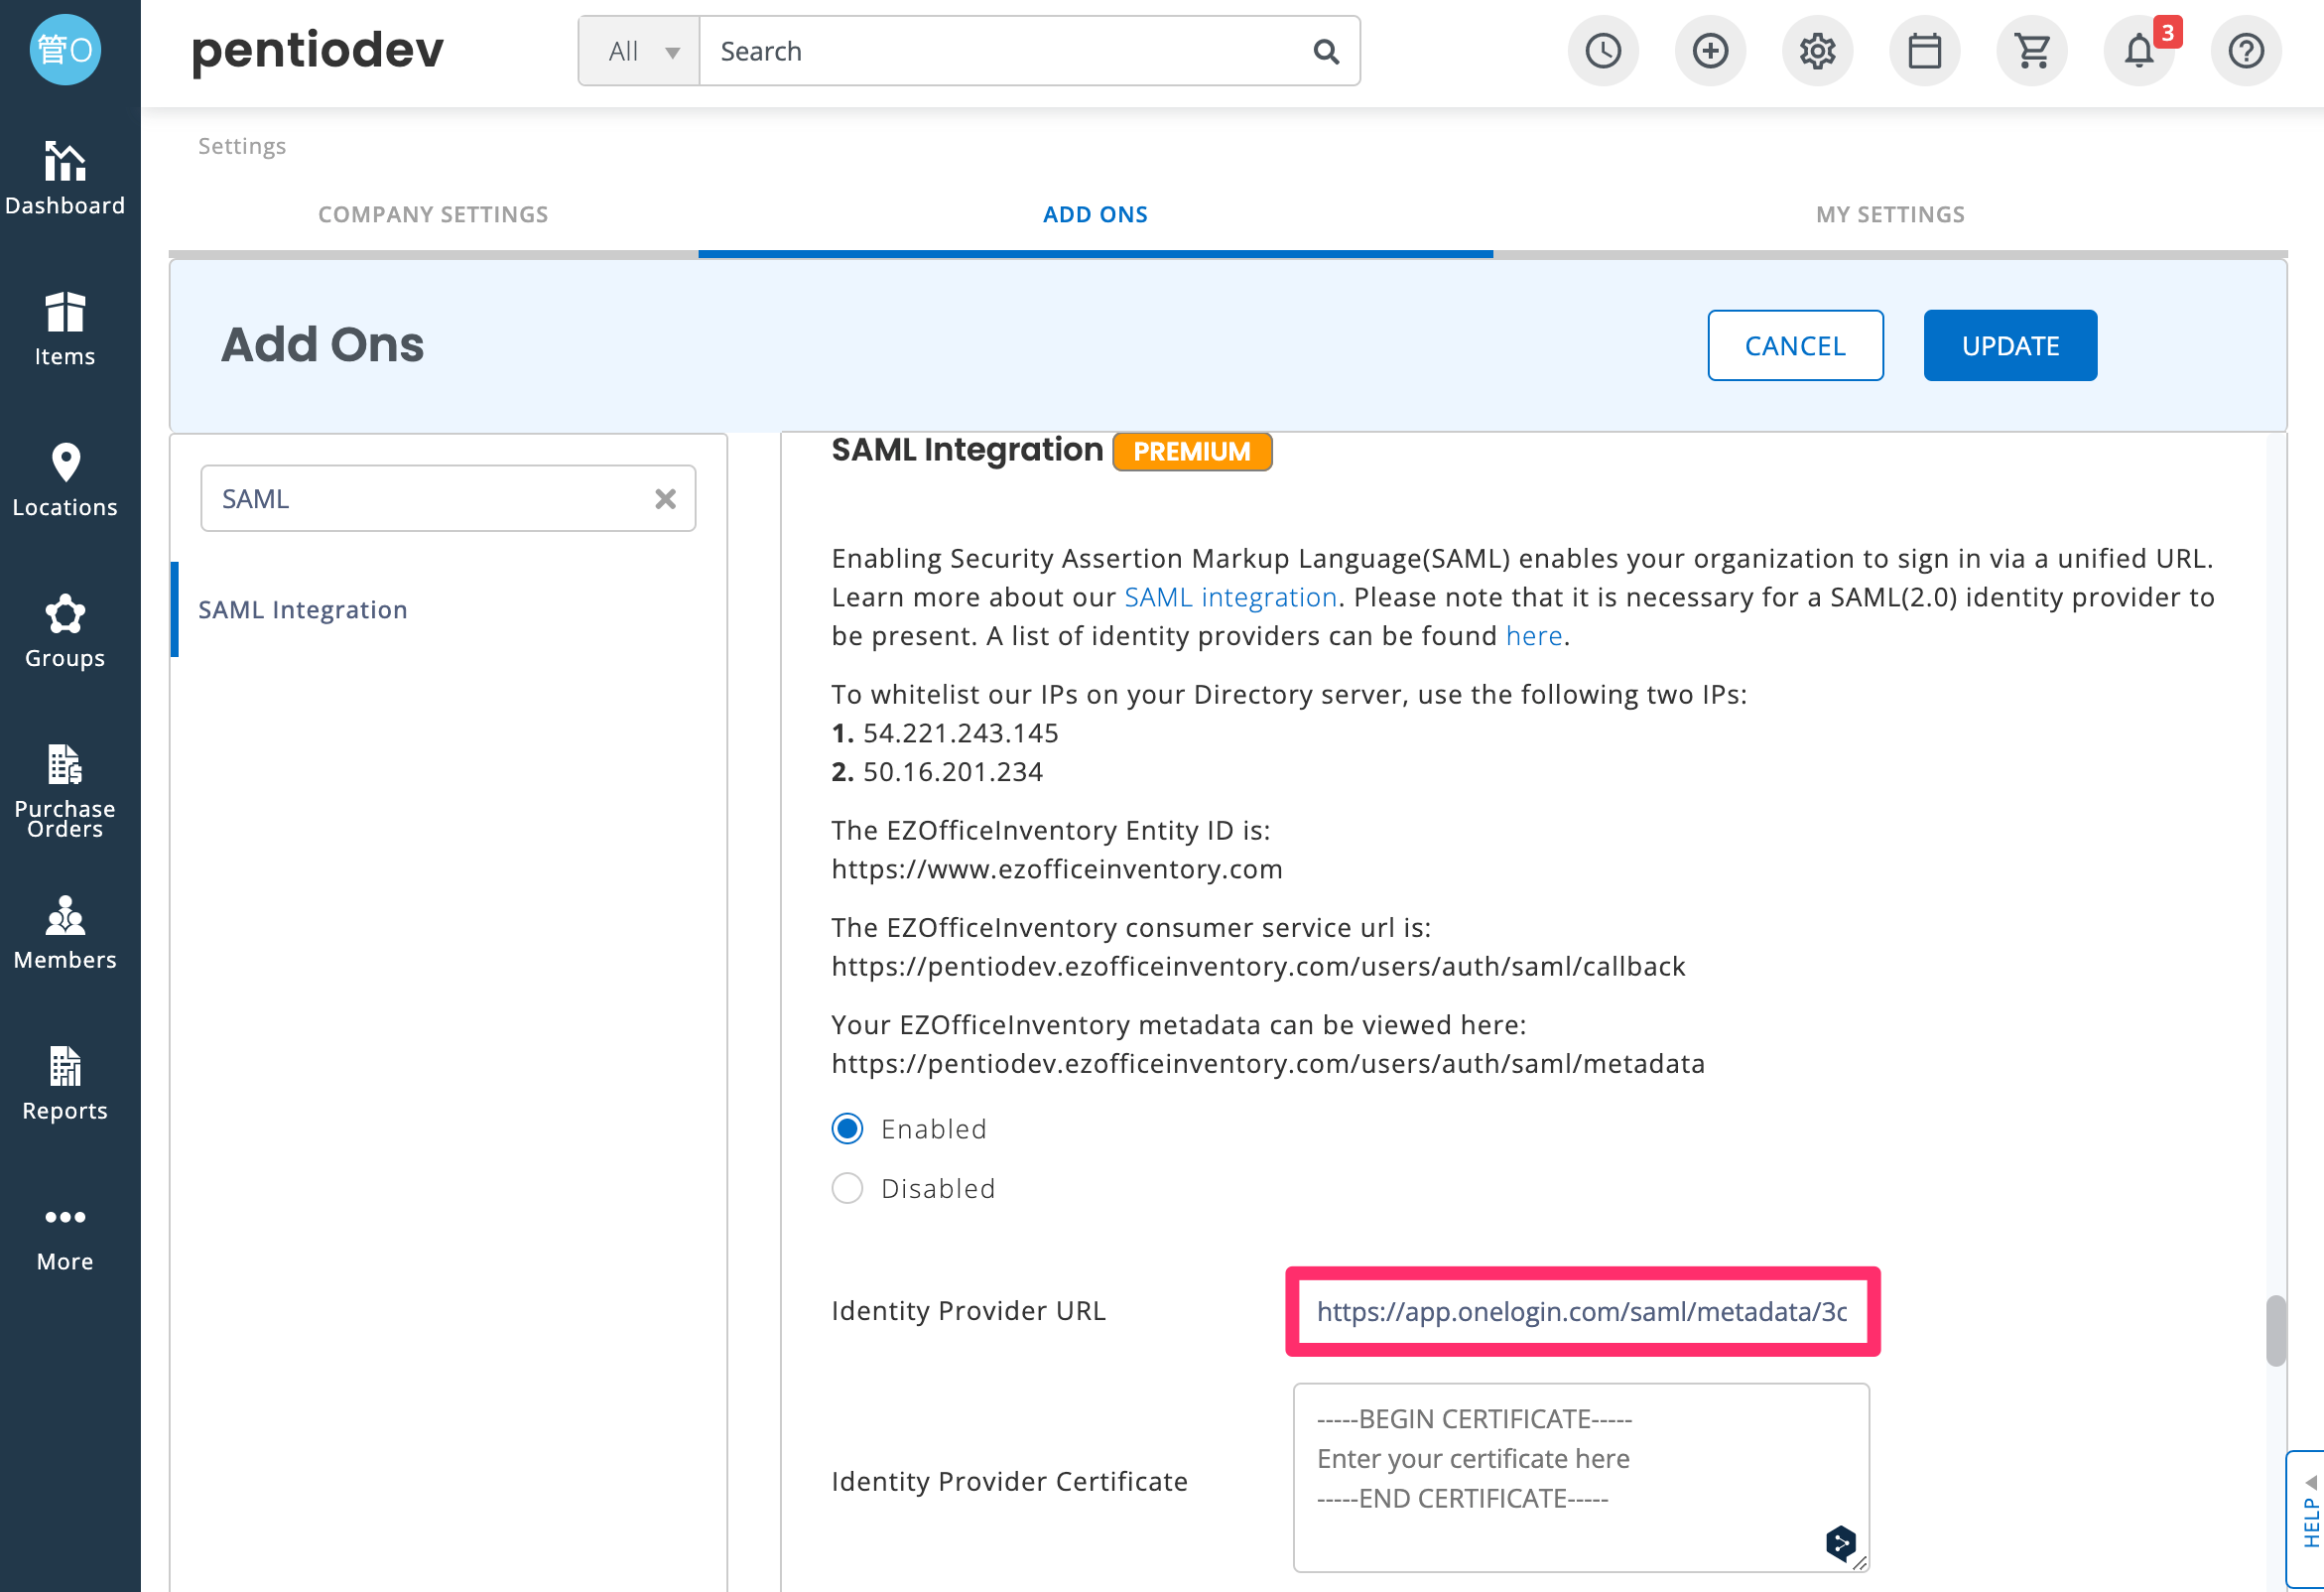Switch to Company Settings tab
This screenshot has height=1592, width=2324.
point(433,214)
